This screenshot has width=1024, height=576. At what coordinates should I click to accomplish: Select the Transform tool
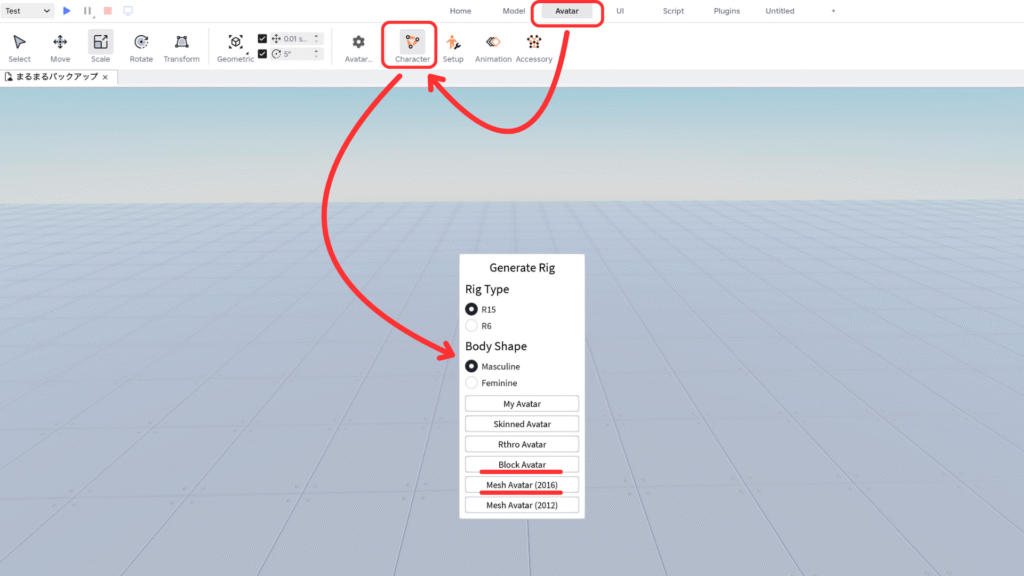[x=181, y=46]
